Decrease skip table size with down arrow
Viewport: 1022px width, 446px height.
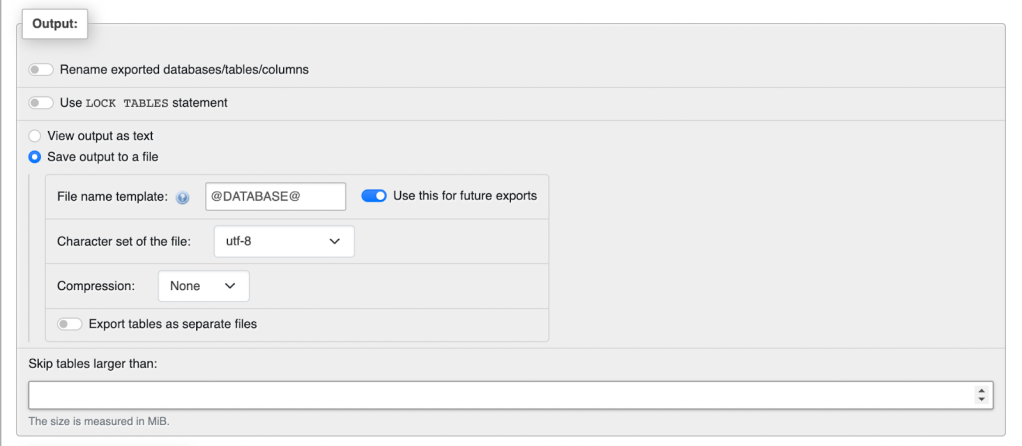(x=982, y=400)
